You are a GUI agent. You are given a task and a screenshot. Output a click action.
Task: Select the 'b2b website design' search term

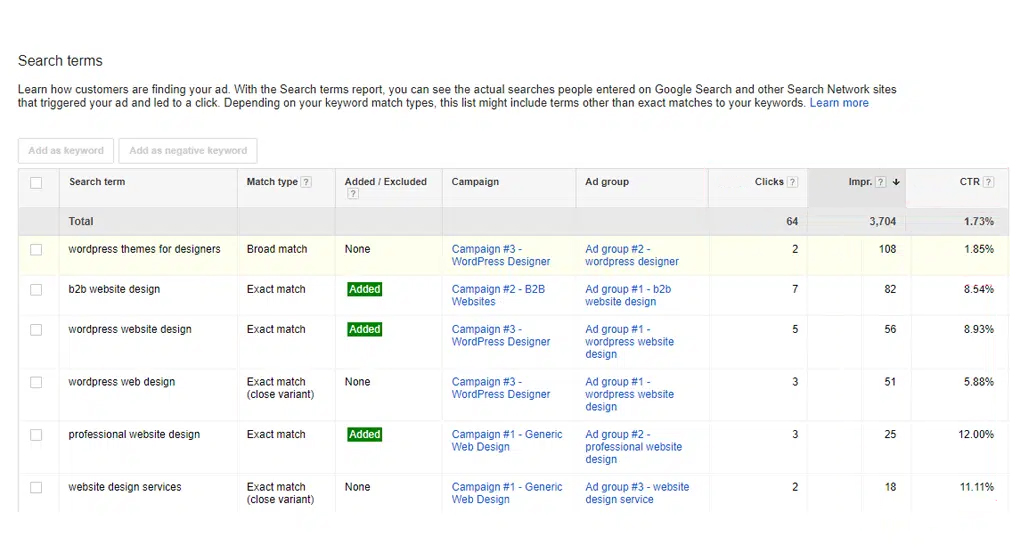point(114,289)
